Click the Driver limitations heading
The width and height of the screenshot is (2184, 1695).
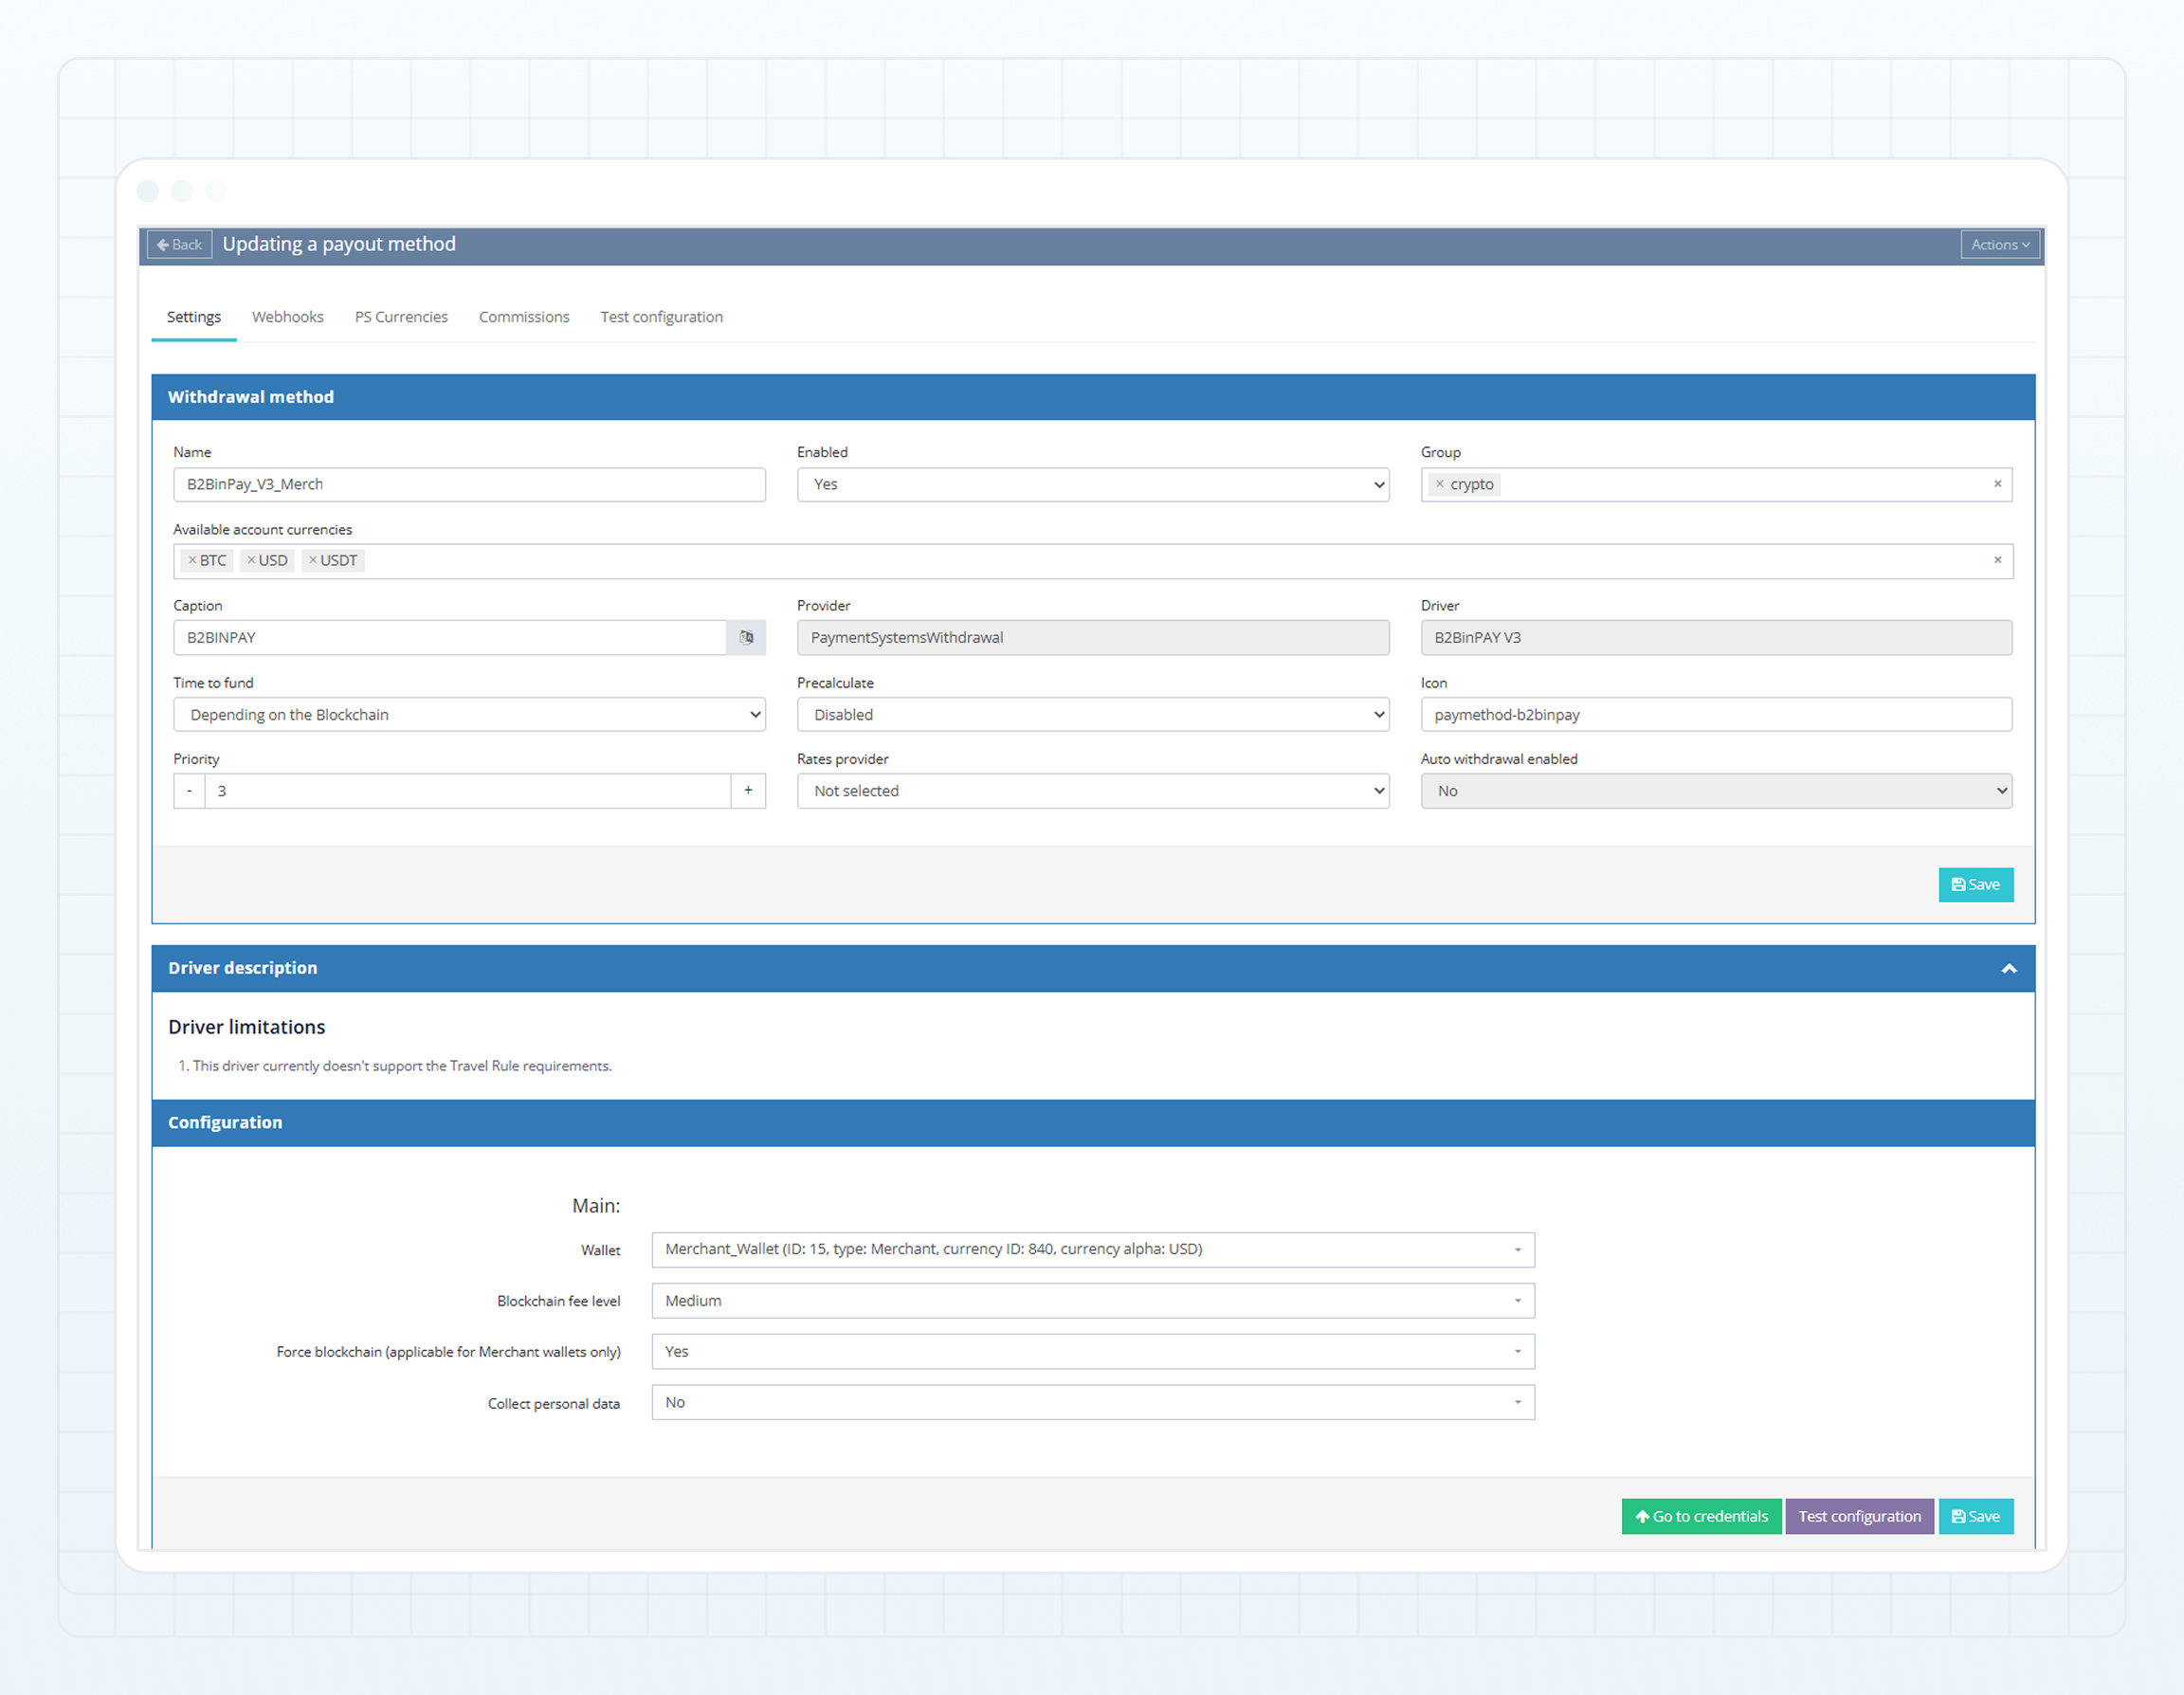(247, 1027)
